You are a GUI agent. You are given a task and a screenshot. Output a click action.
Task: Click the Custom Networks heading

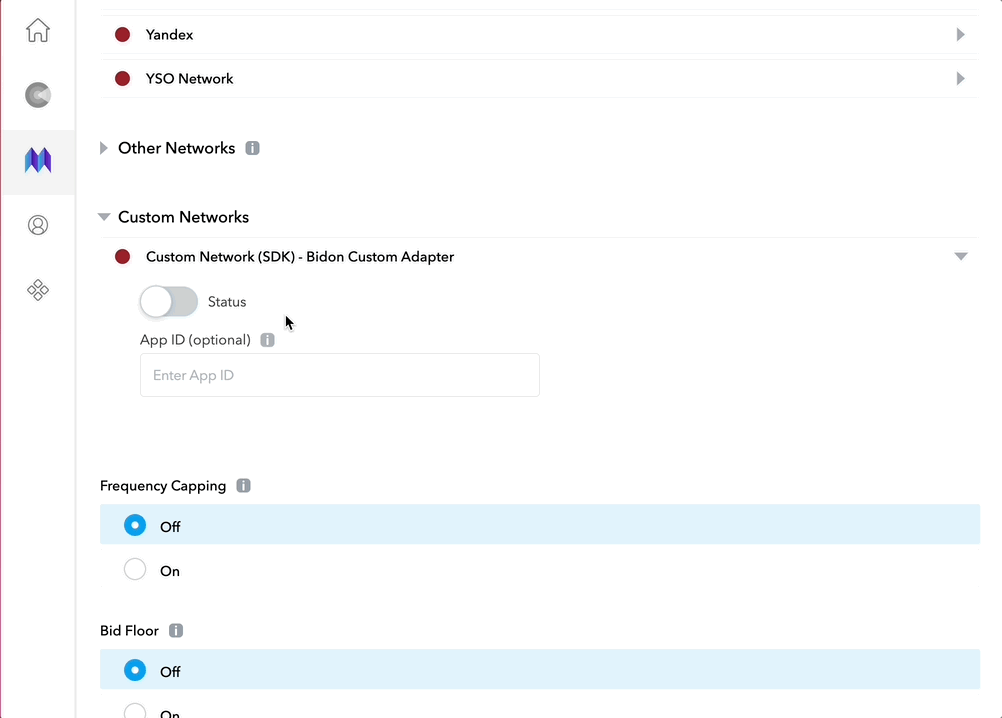tap(183, 217)
